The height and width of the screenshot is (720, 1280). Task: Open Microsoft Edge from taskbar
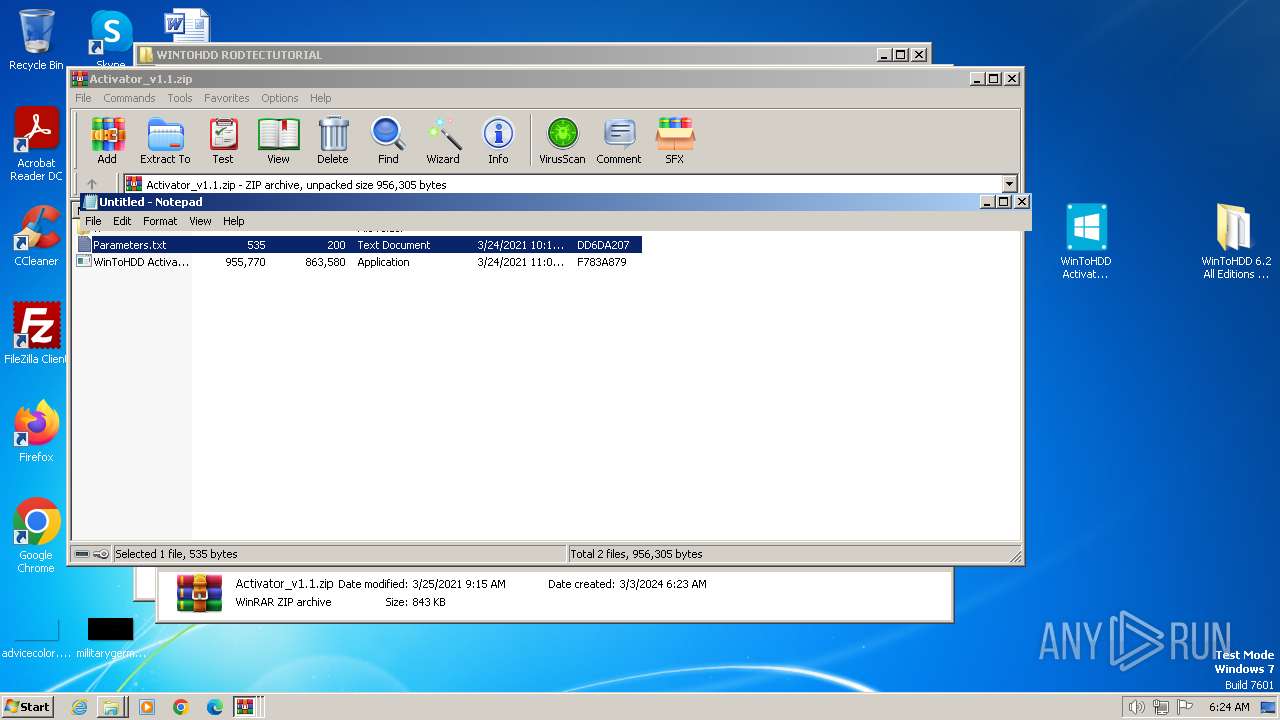[215, 707]
